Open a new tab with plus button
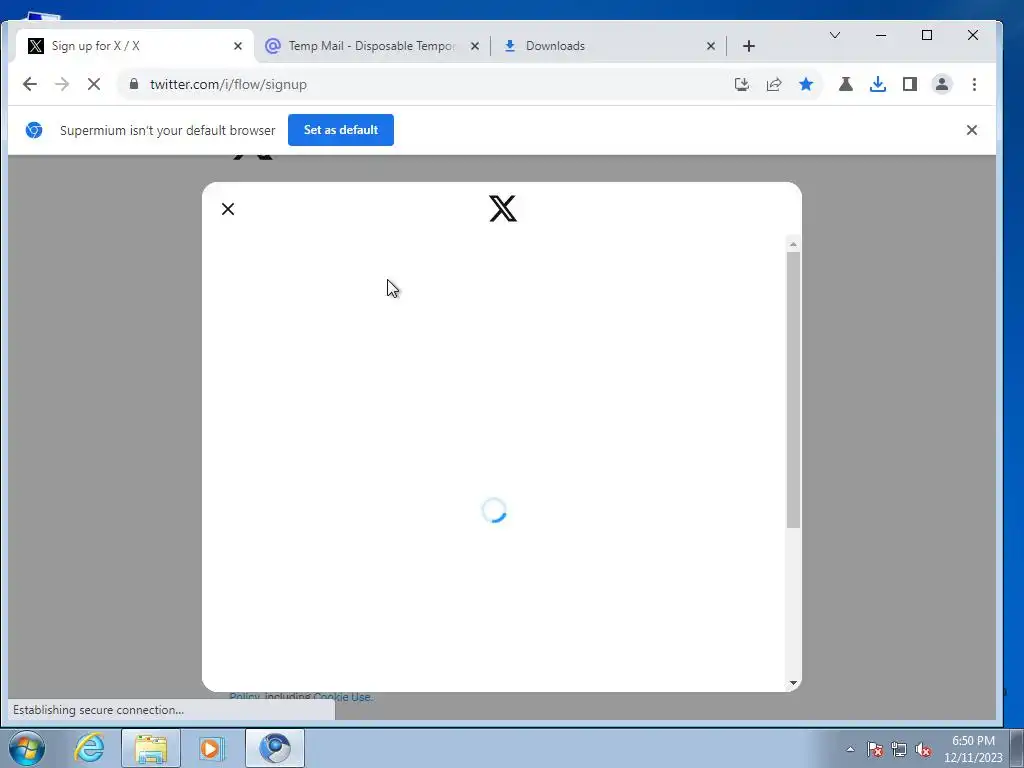Viewport: 1024px width, 768px height. pyautogui.click(x=749, y=46)
